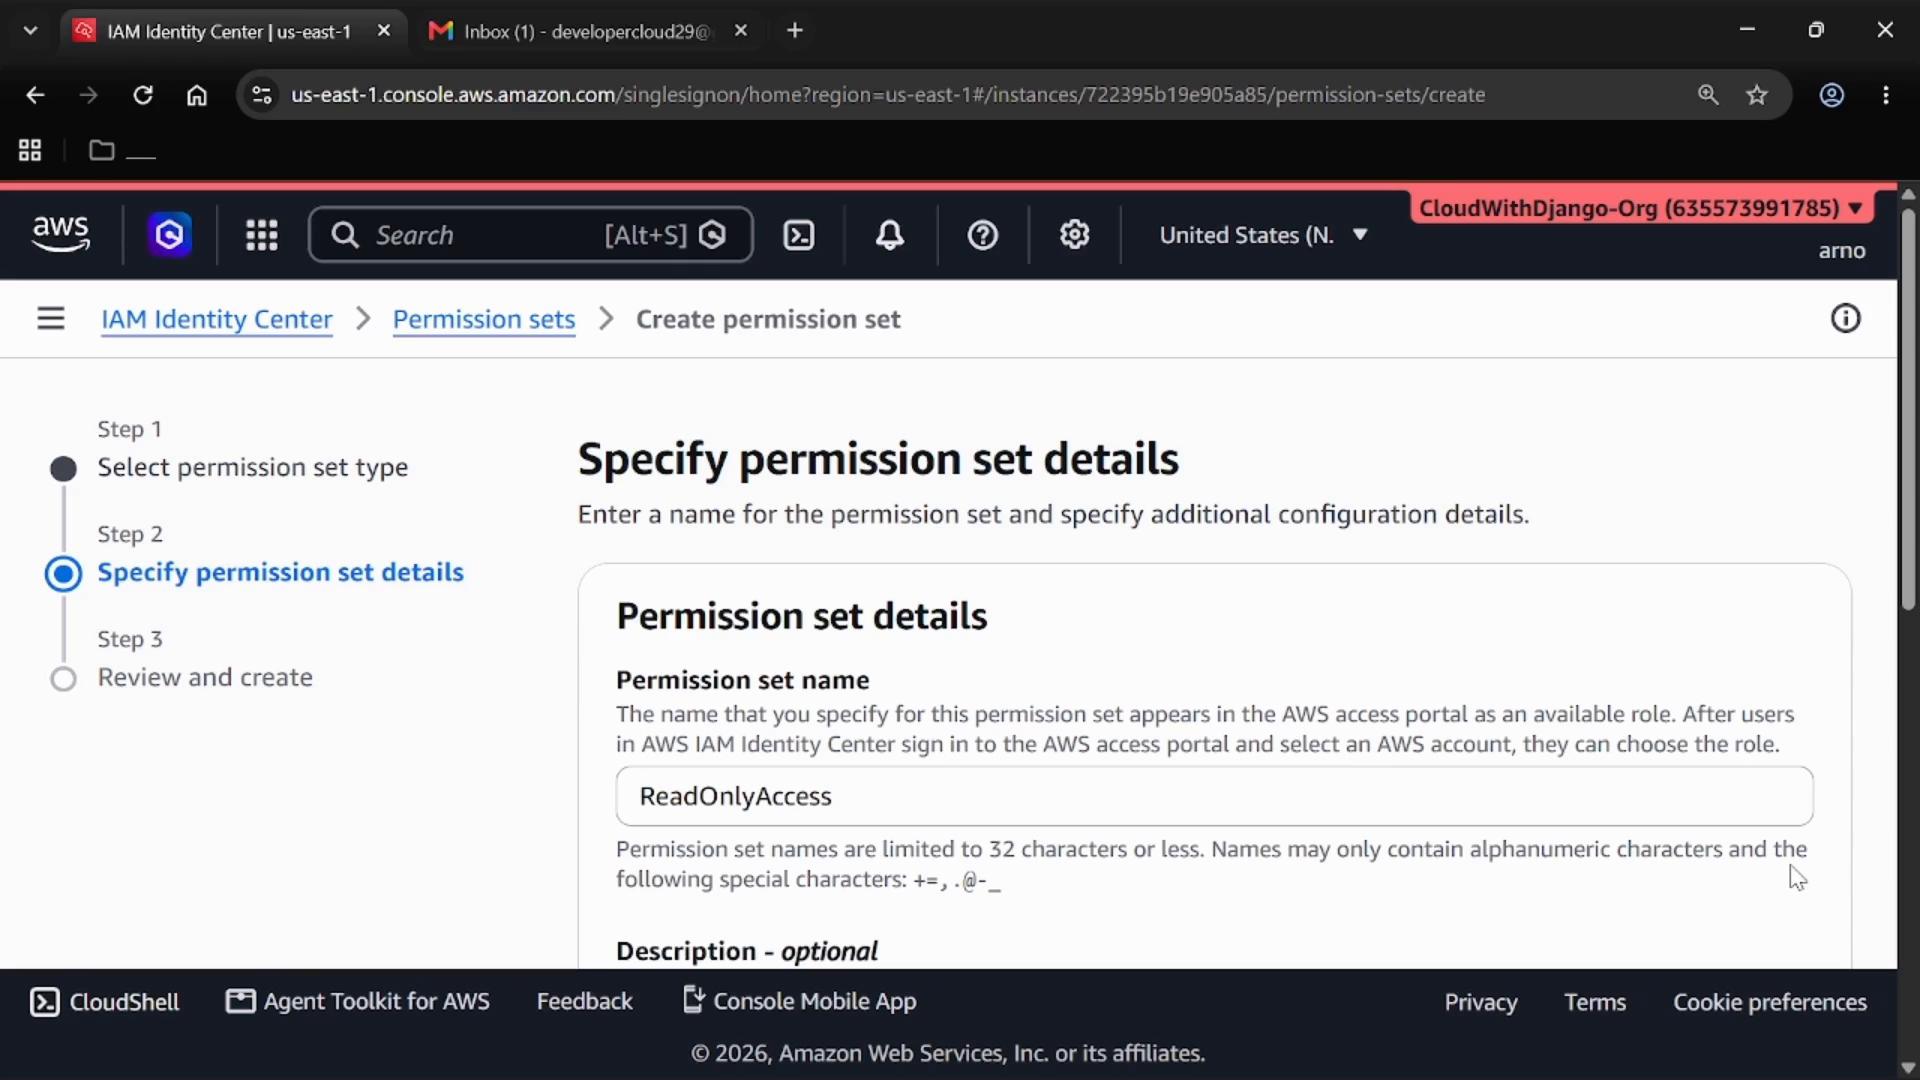Open the AWS services grid menu
Image resolution: width=1920 pixels, height=1080 pixels.
point(262,235)
